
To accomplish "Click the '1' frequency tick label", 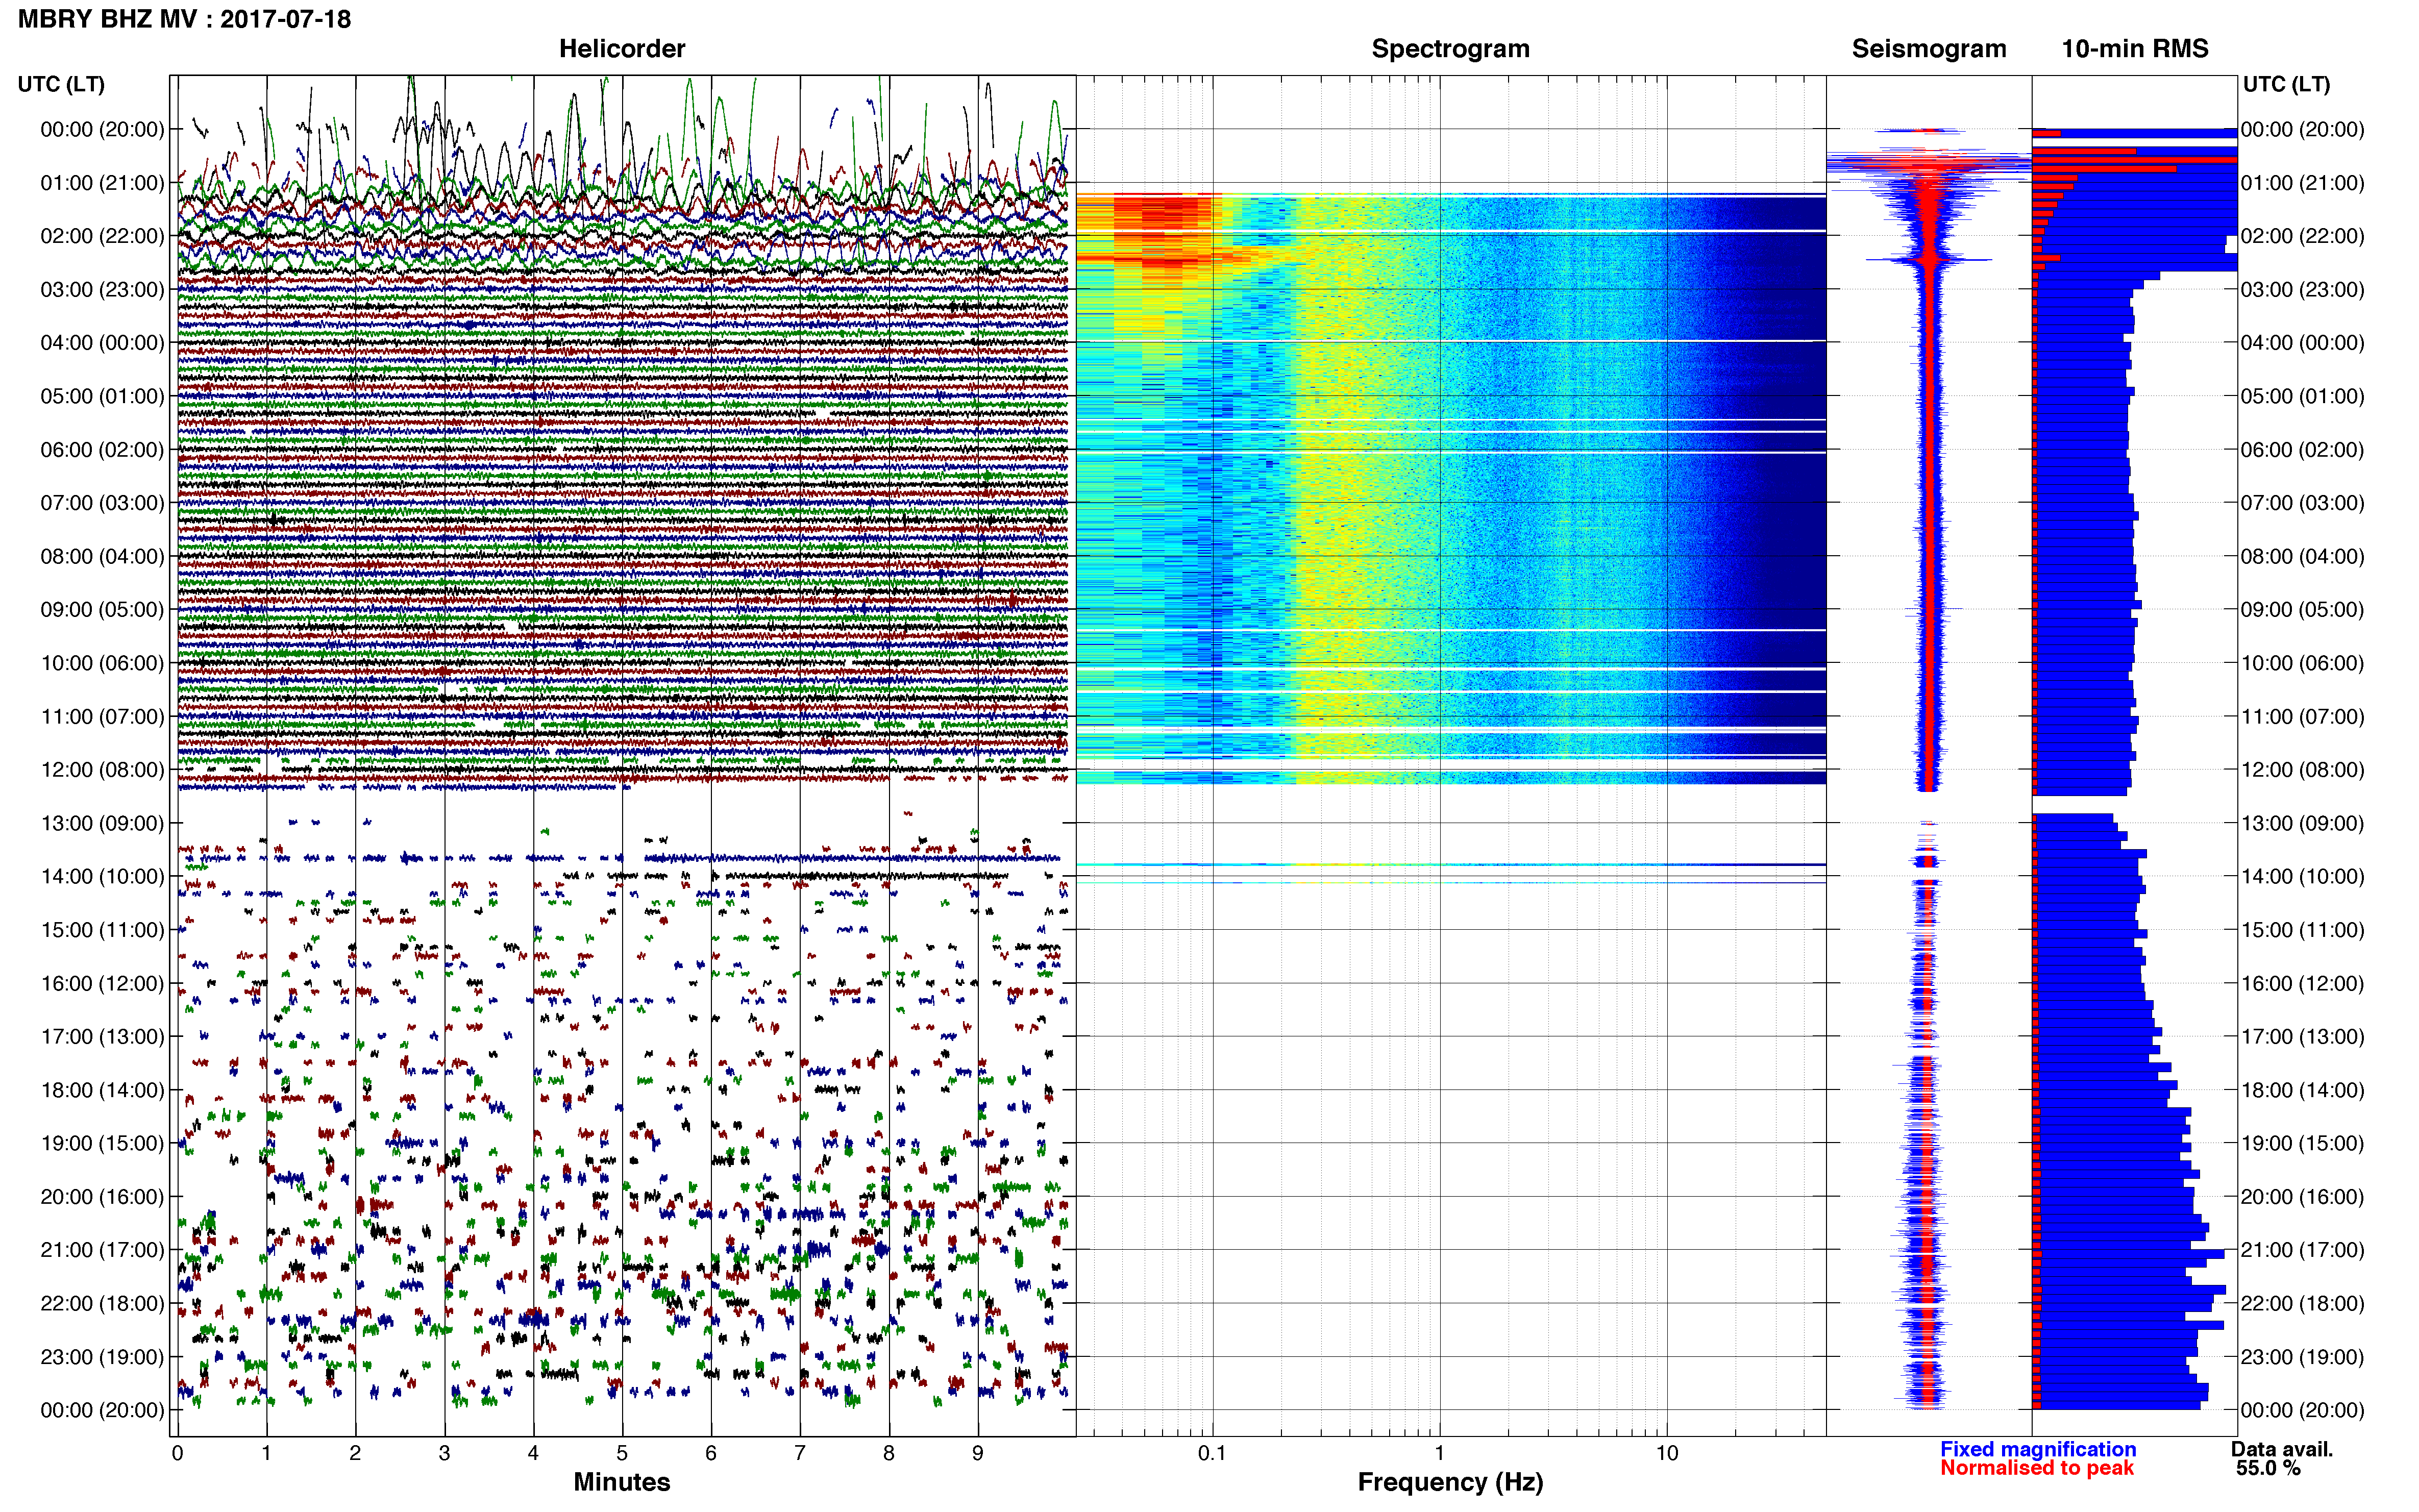I will coord(1439,1453).
